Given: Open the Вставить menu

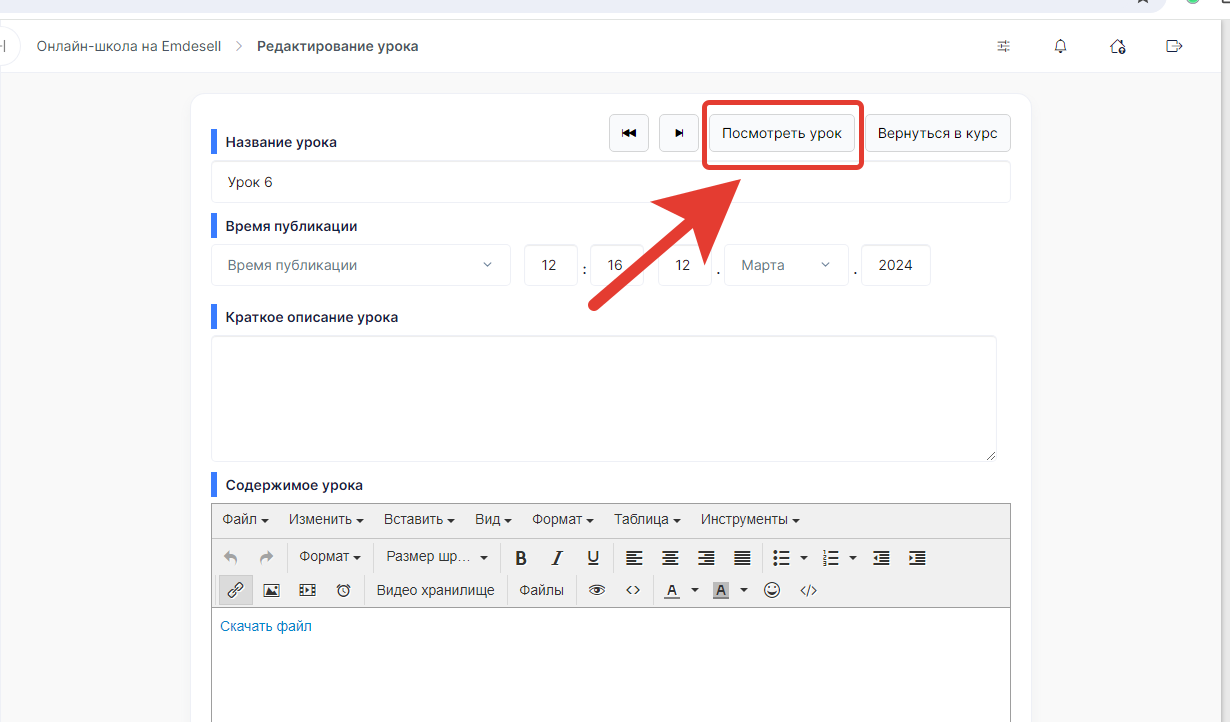Looking at the screenshot, I should [x=419, y=520].
